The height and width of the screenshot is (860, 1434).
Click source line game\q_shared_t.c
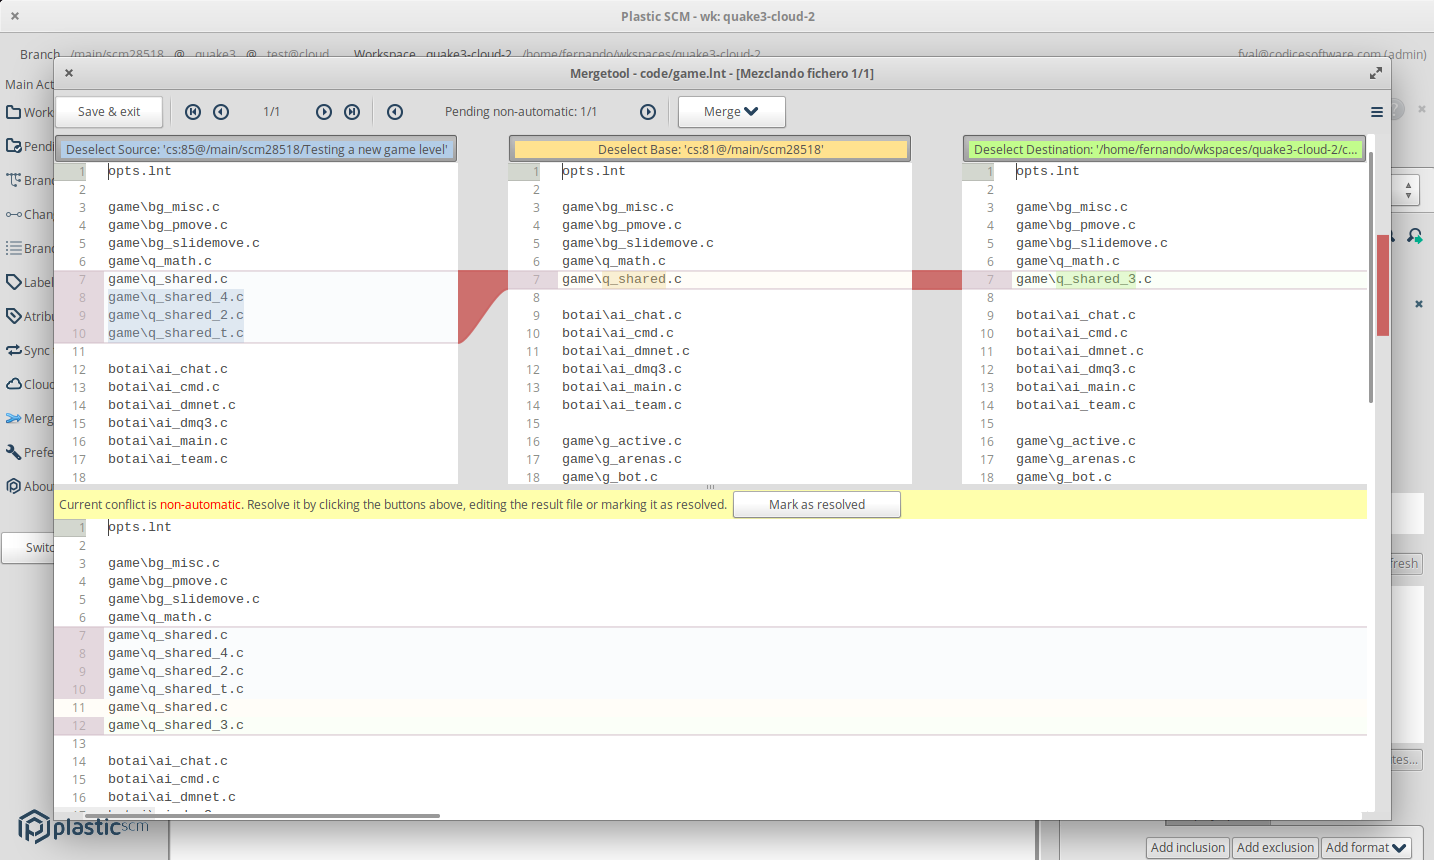(176, 333)
